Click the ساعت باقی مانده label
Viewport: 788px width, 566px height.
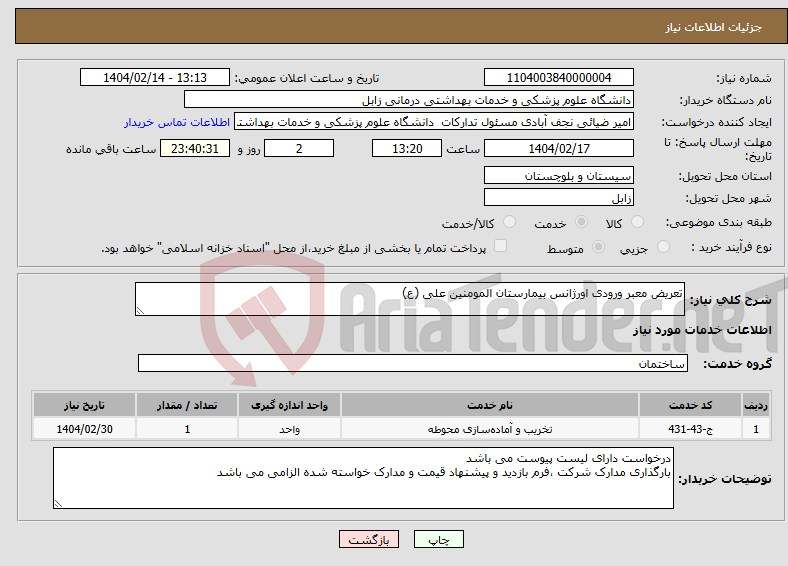click(x=111, y=149)
